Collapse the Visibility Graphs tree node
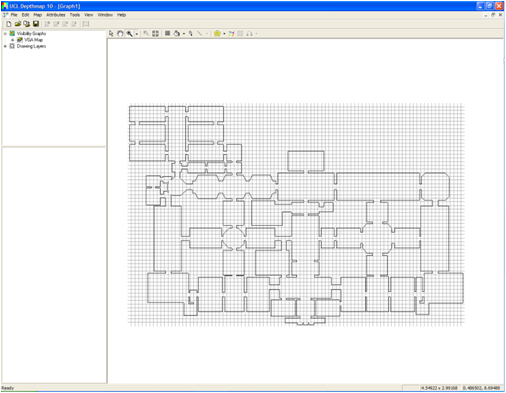The image size is (506, 393). point(5,33)
